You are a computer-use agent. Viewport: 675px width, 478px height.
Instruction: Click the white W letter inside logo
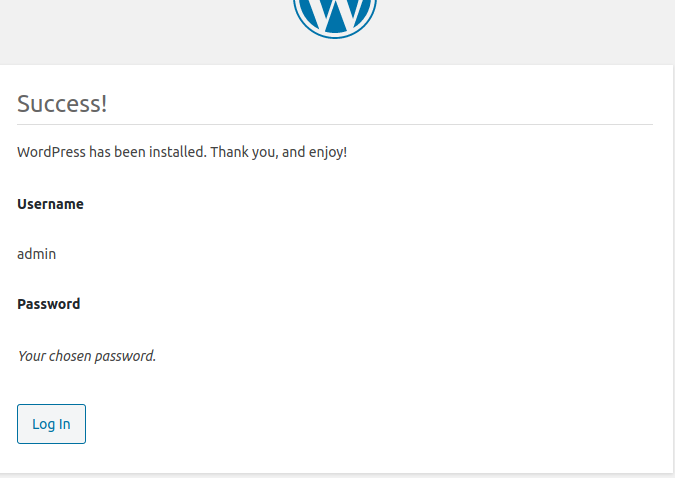click(335, 14)
